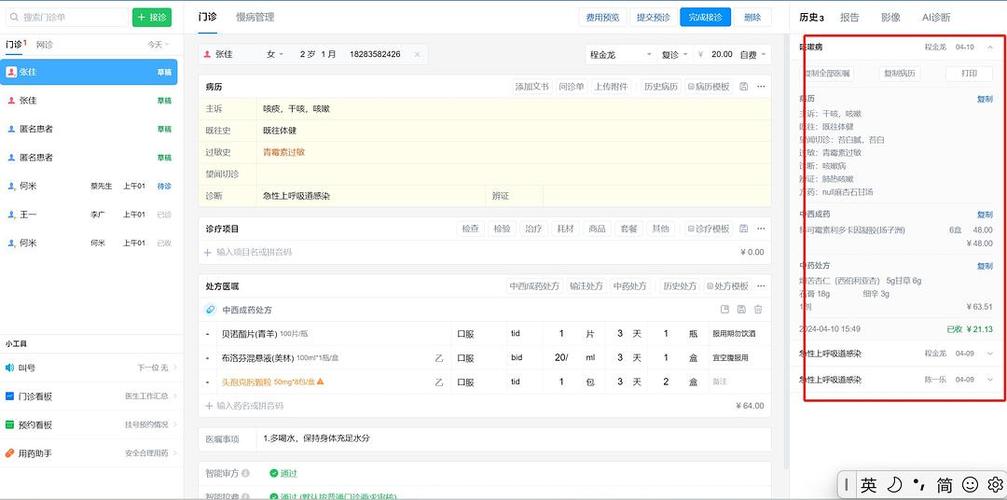Select patient 王一 in the list
1007x500 pixels.
coord(89,214)
